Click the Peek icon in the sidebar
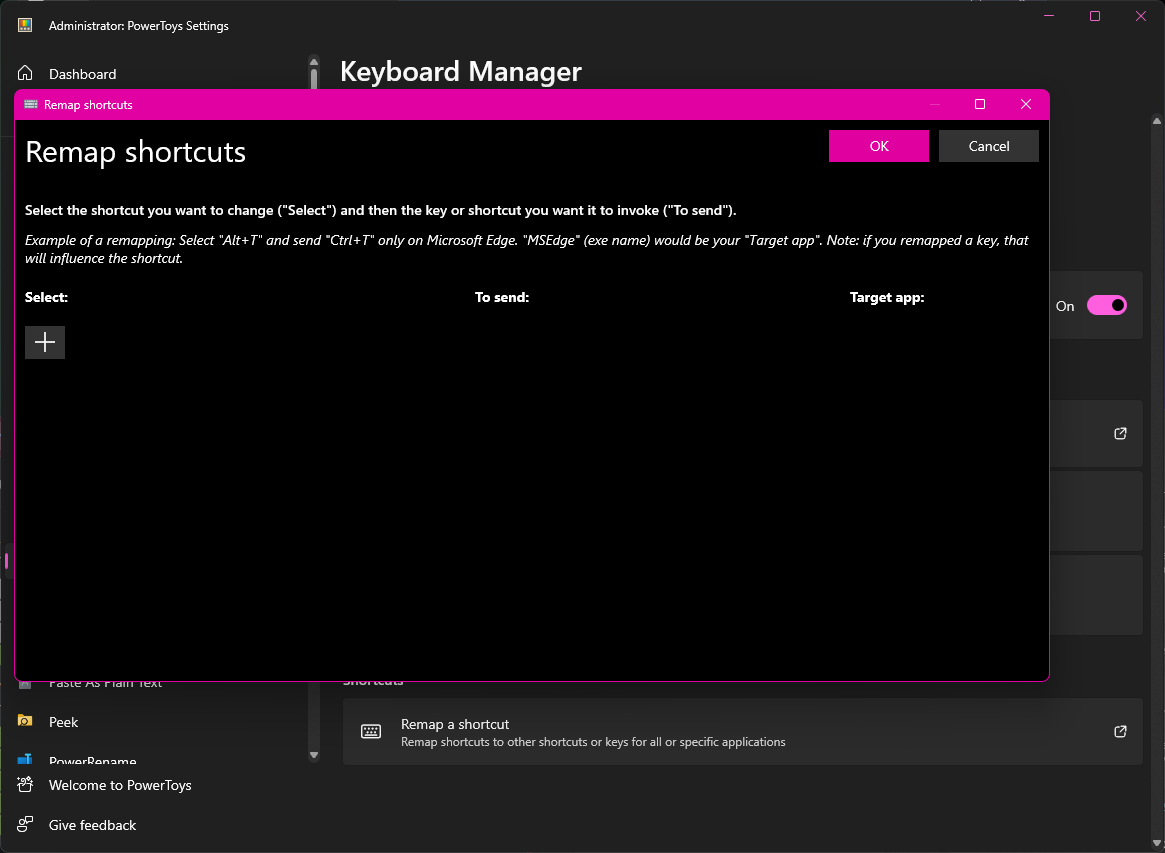1165x853 pixels. click(26, 722)
